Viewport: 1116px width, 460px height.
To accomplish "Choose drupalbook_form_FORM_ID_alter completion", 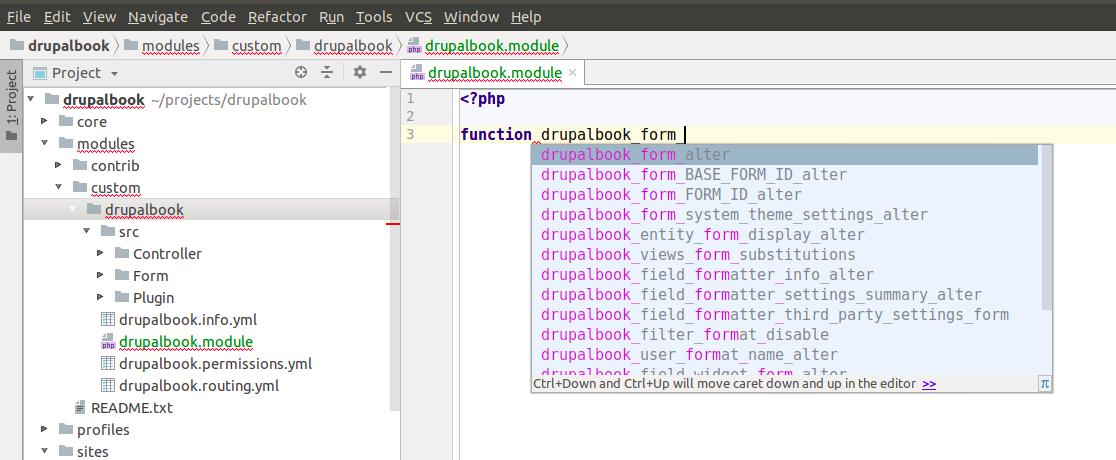I will point(784,194).
